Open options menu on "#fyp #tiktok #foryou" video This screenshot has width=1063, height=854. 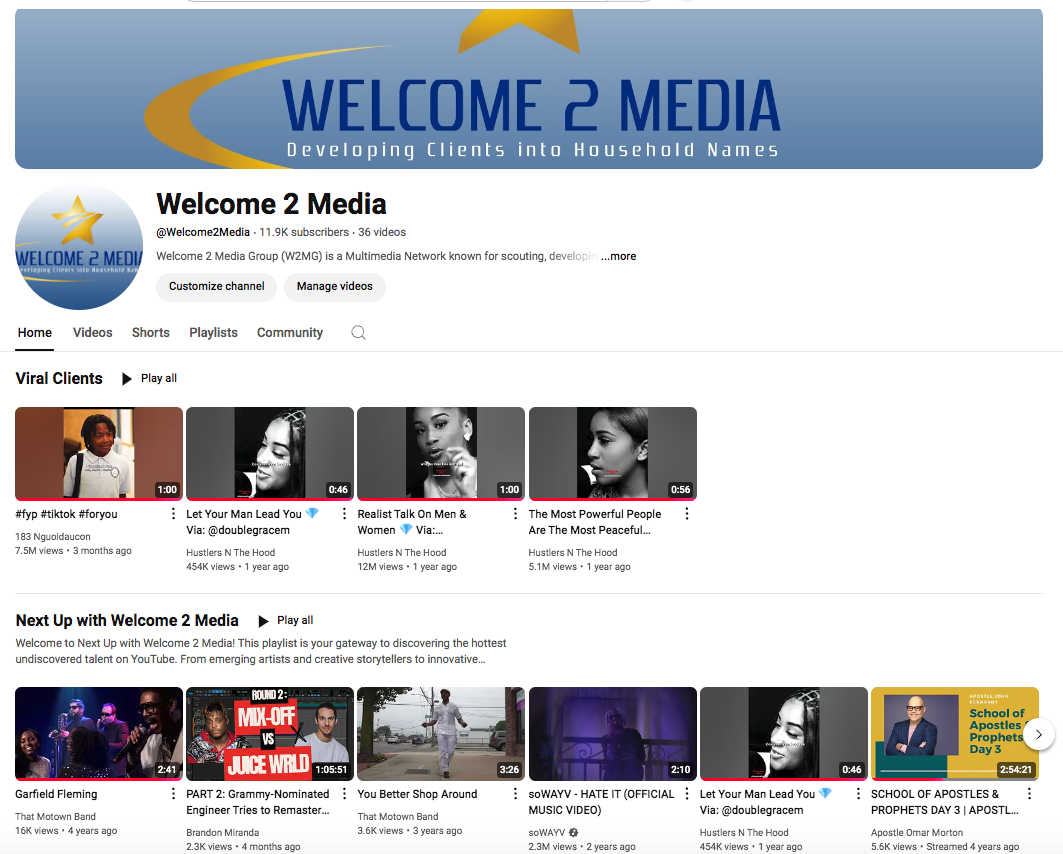pos(172,513)
